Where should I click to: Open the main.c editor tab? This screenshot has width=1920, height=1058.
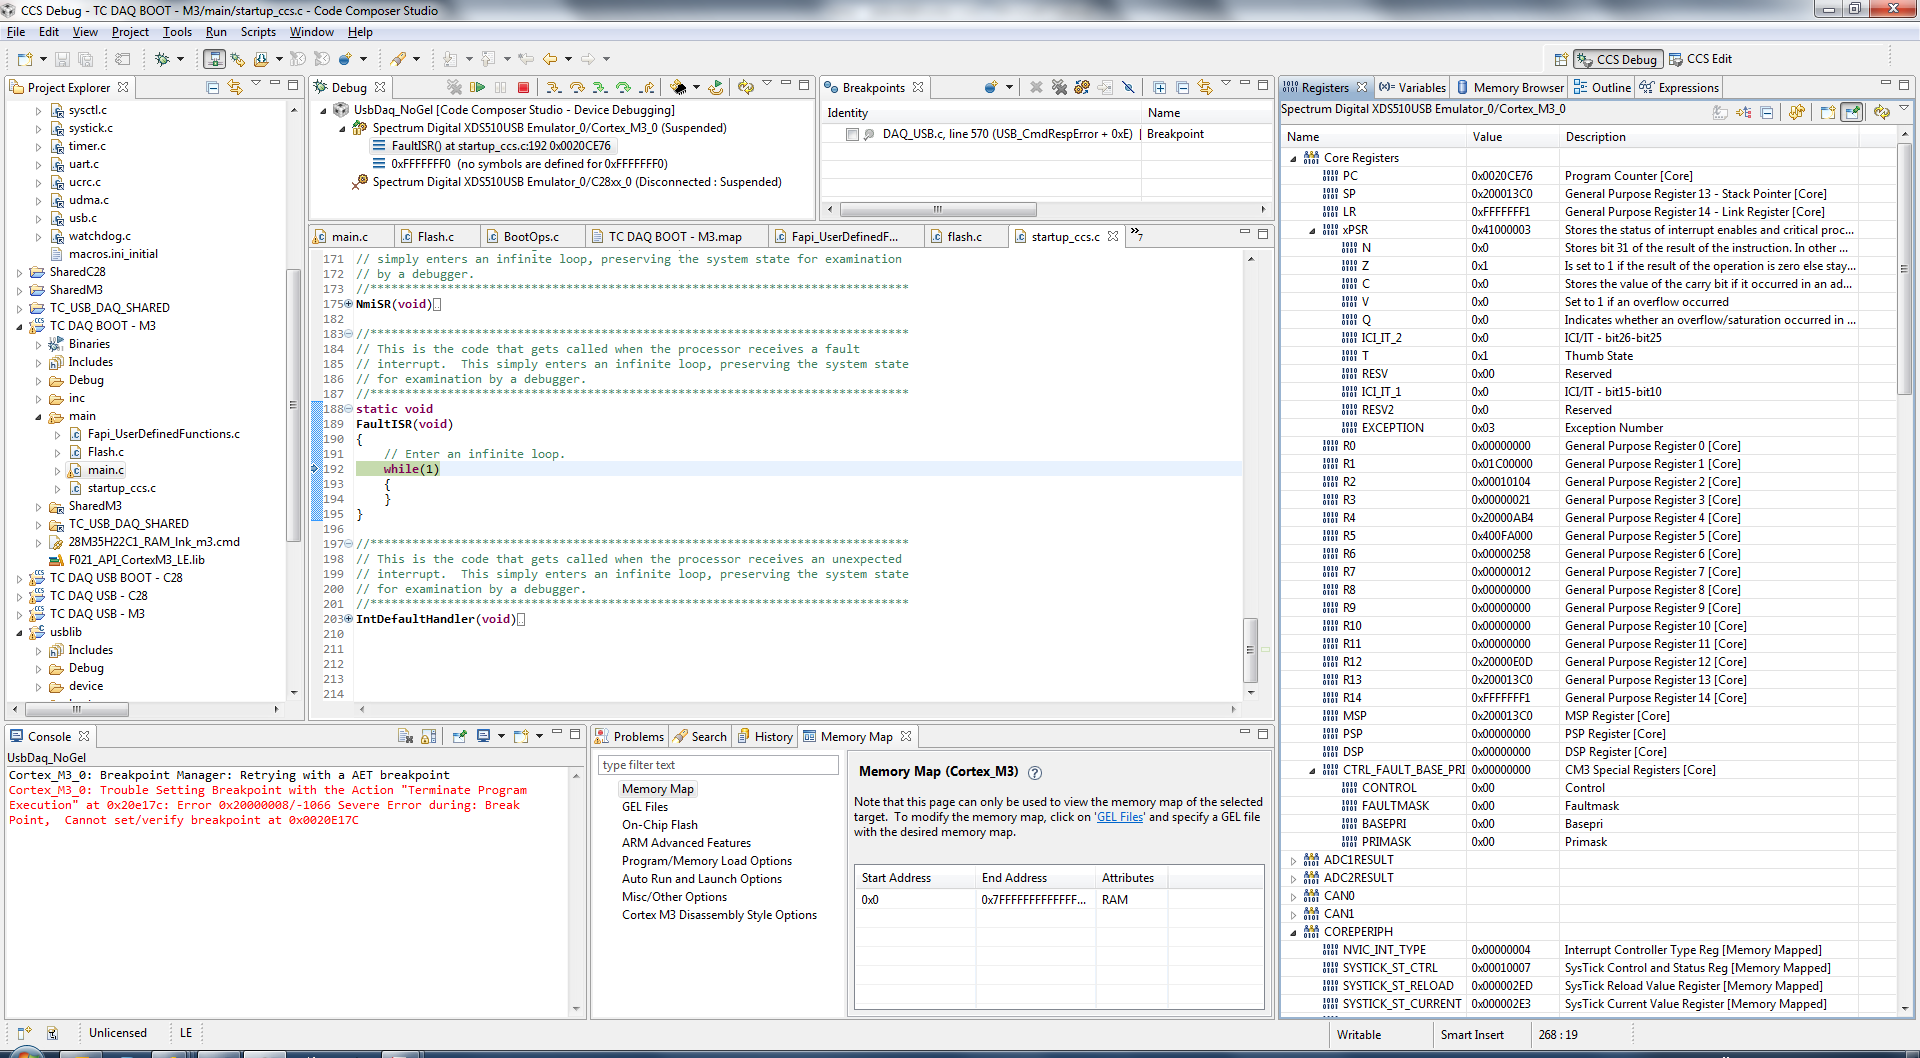pyautogui.click(x=349, y=237)
